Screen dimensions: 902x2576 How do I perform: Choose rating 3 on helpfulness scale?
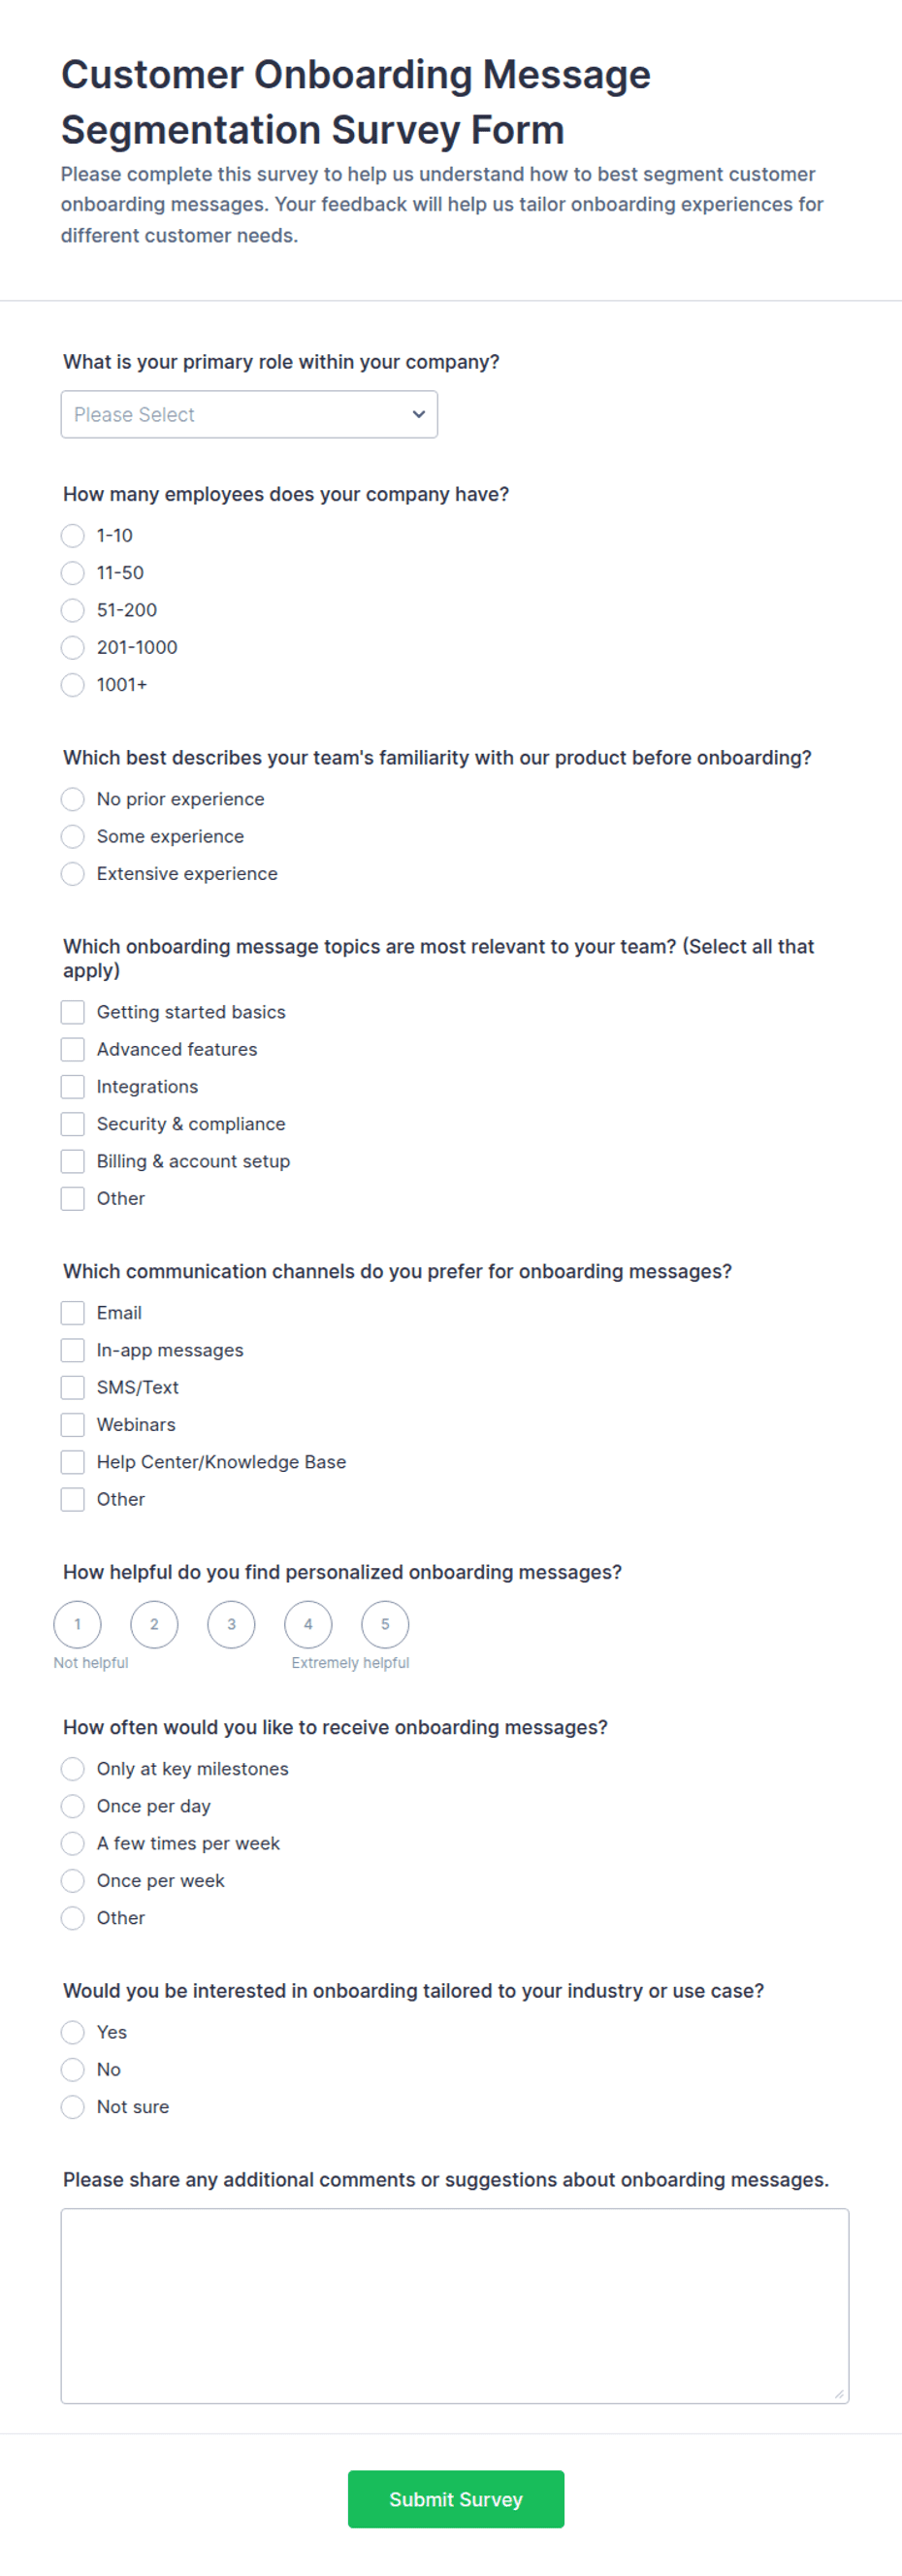tap(231, 1624)
